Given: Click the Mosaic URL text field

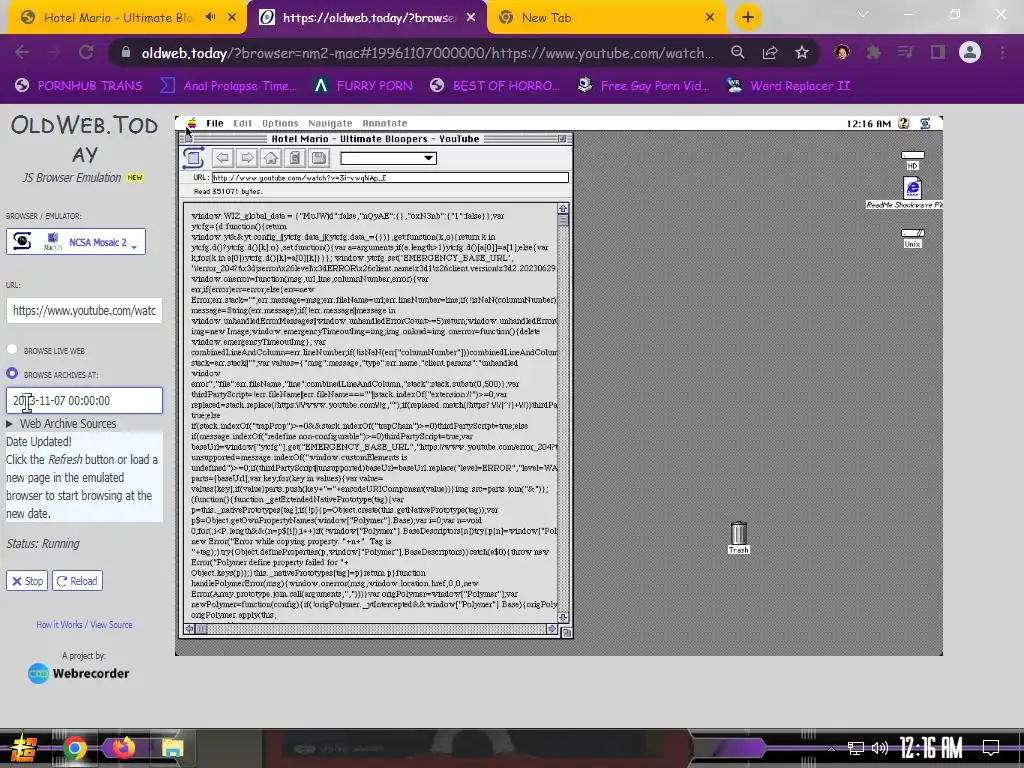Looking at the screenshot, I should (x=390, y=178).
